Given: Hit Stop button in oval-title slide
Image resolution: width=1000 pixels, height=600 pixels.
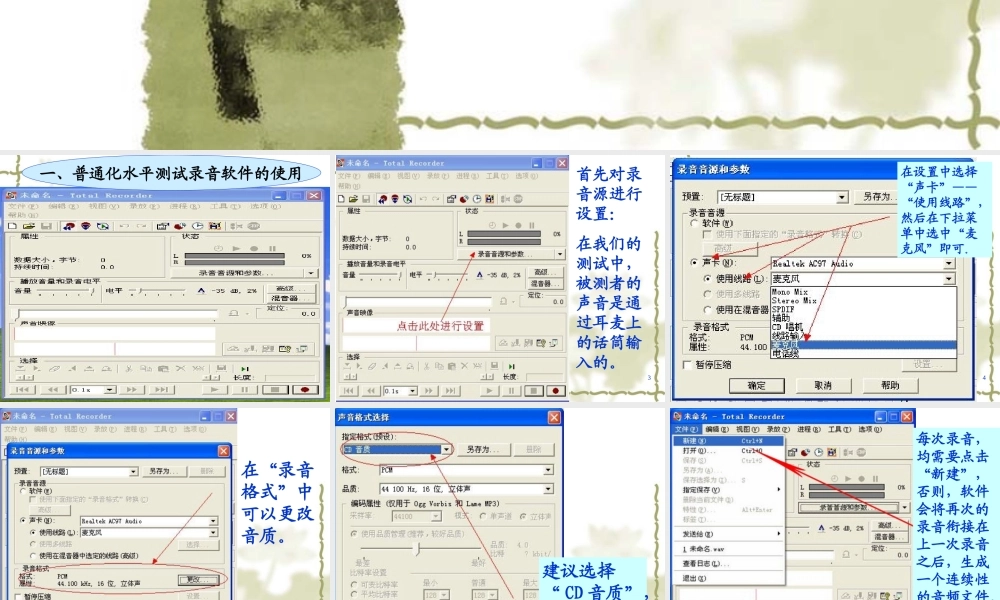Looking at the screenshot, I should point(275,389).
